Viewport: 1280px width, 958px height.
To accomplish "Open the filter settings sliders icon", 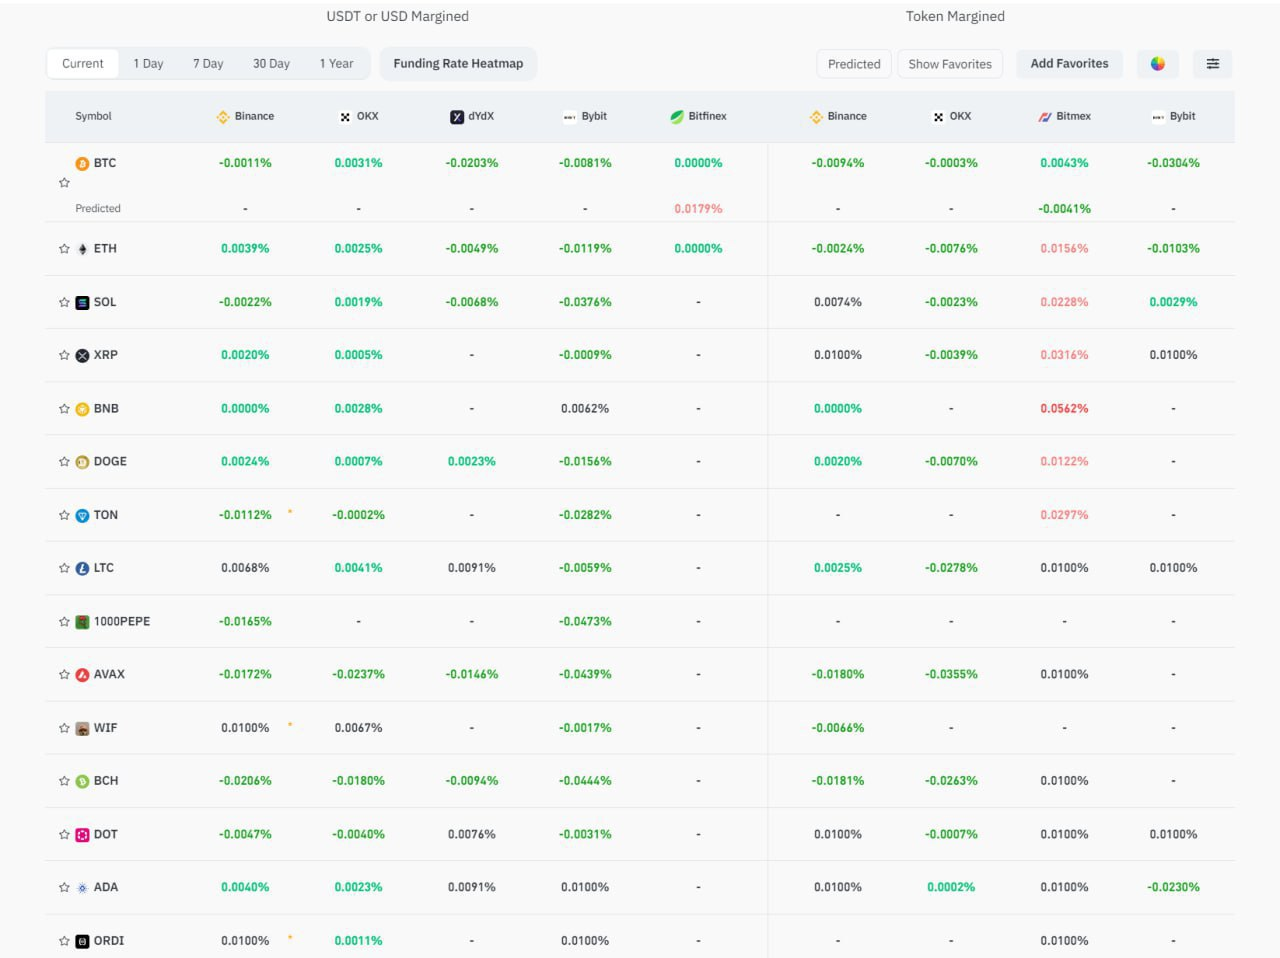I will pyautogui.click(x=1212, y=64).
